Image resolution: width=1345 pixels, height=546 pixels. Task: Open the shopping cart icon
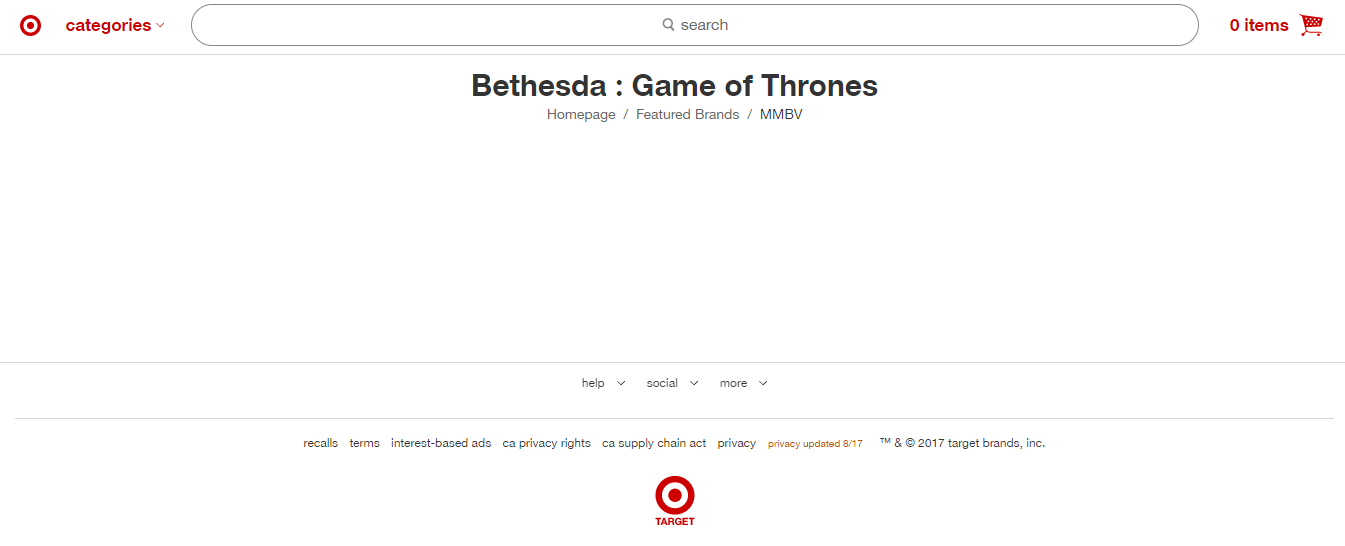coord(1311,25)
